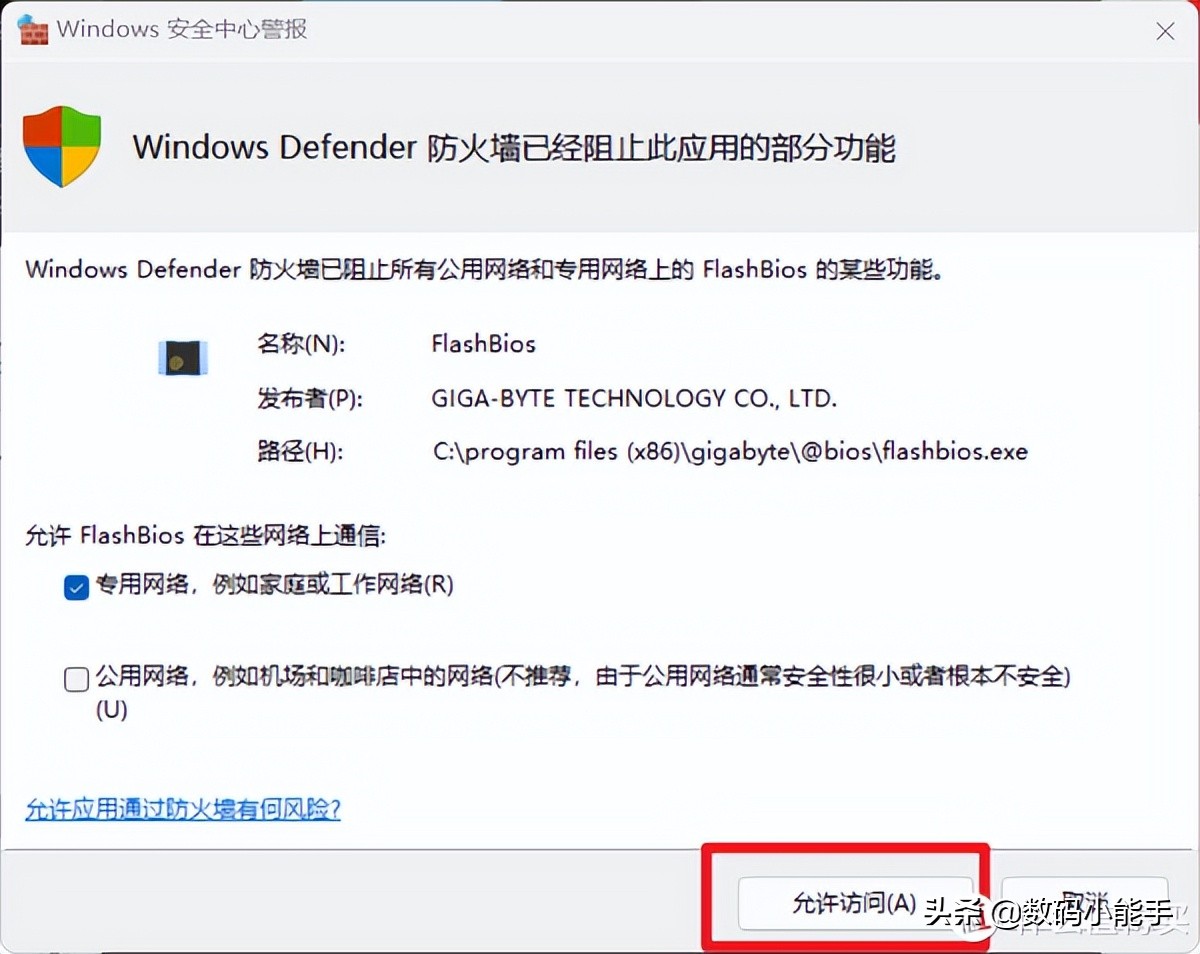The width and height of the screenshot is (1200, 954).
Task: Click the GIGA-BYTE TECHNOLOGY CO., LTD. publisher text
Action: (634, 398)
